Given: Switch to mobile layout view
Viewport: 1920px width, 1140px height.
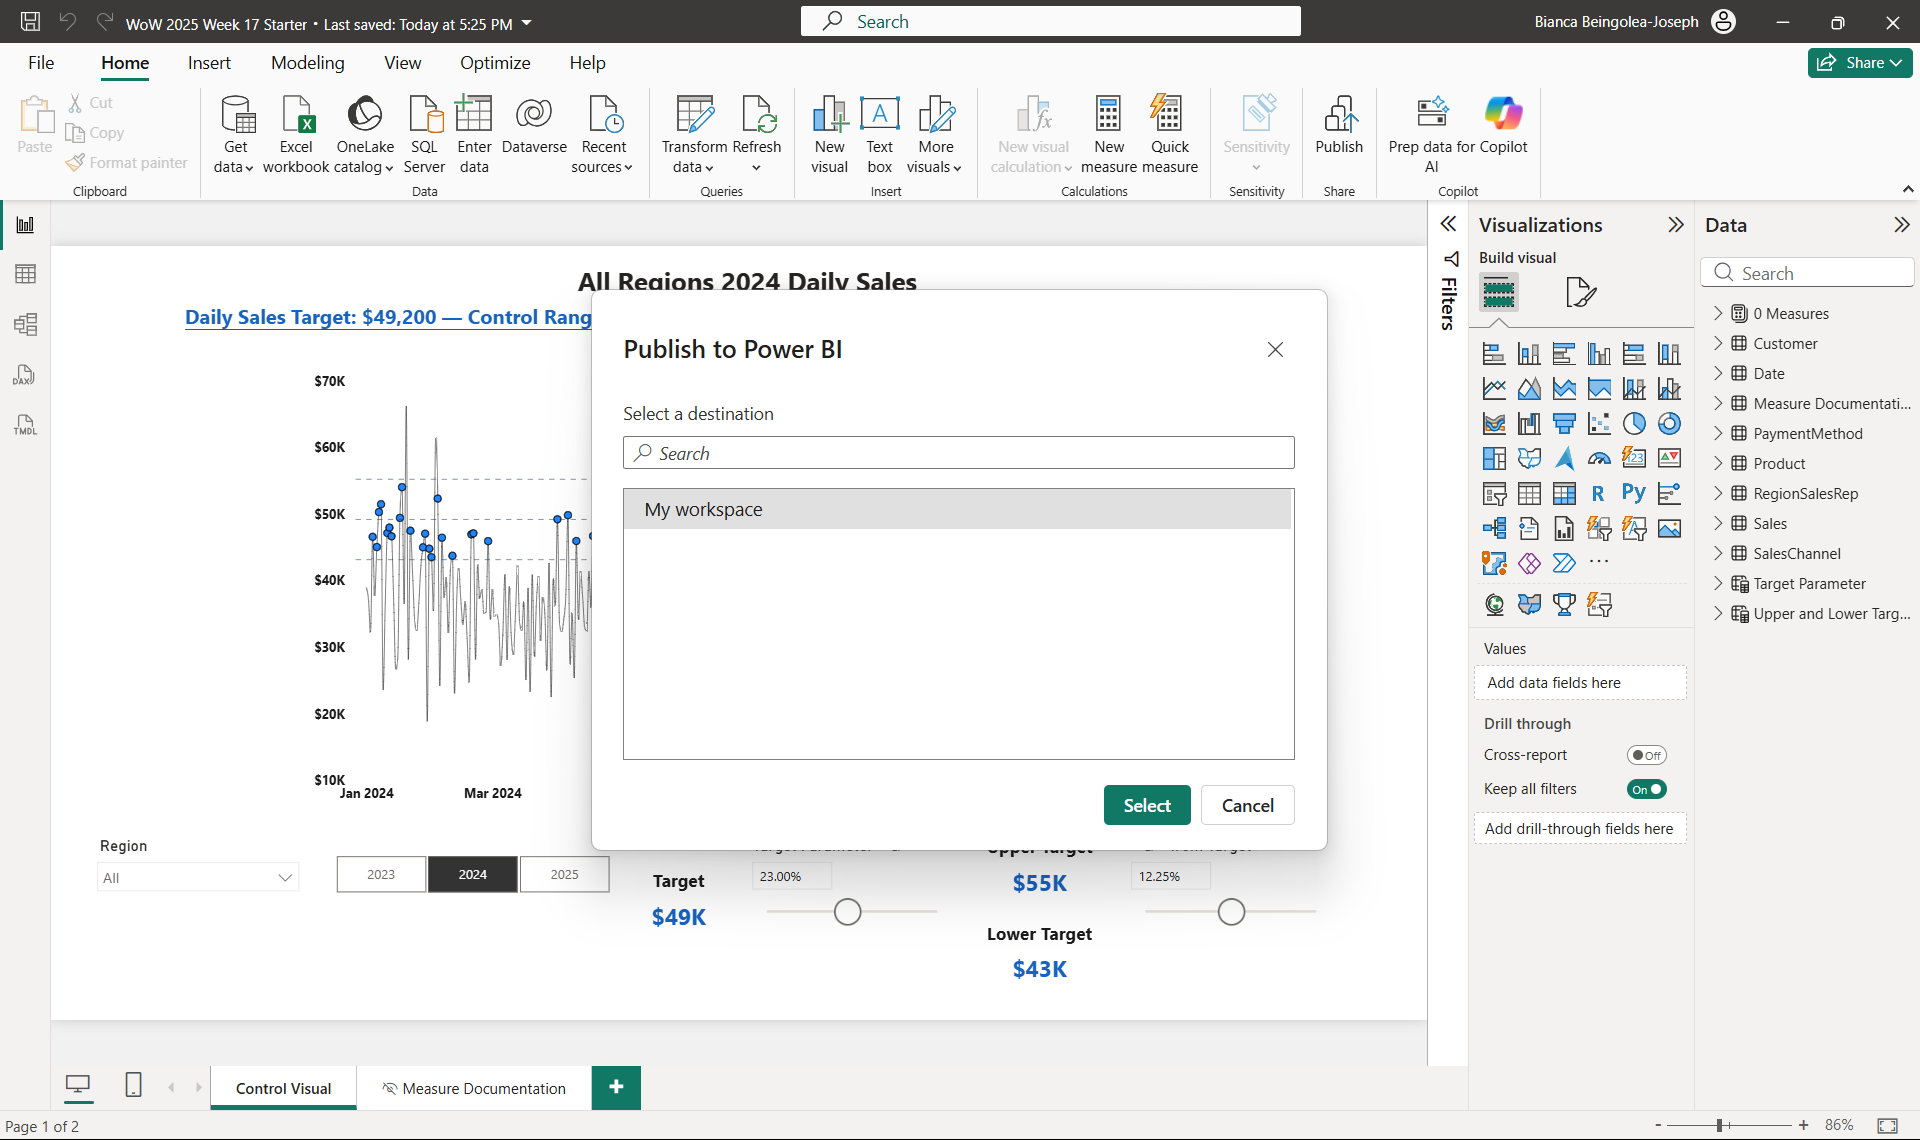Looking at the screenshot, I should click(133, 1085).
